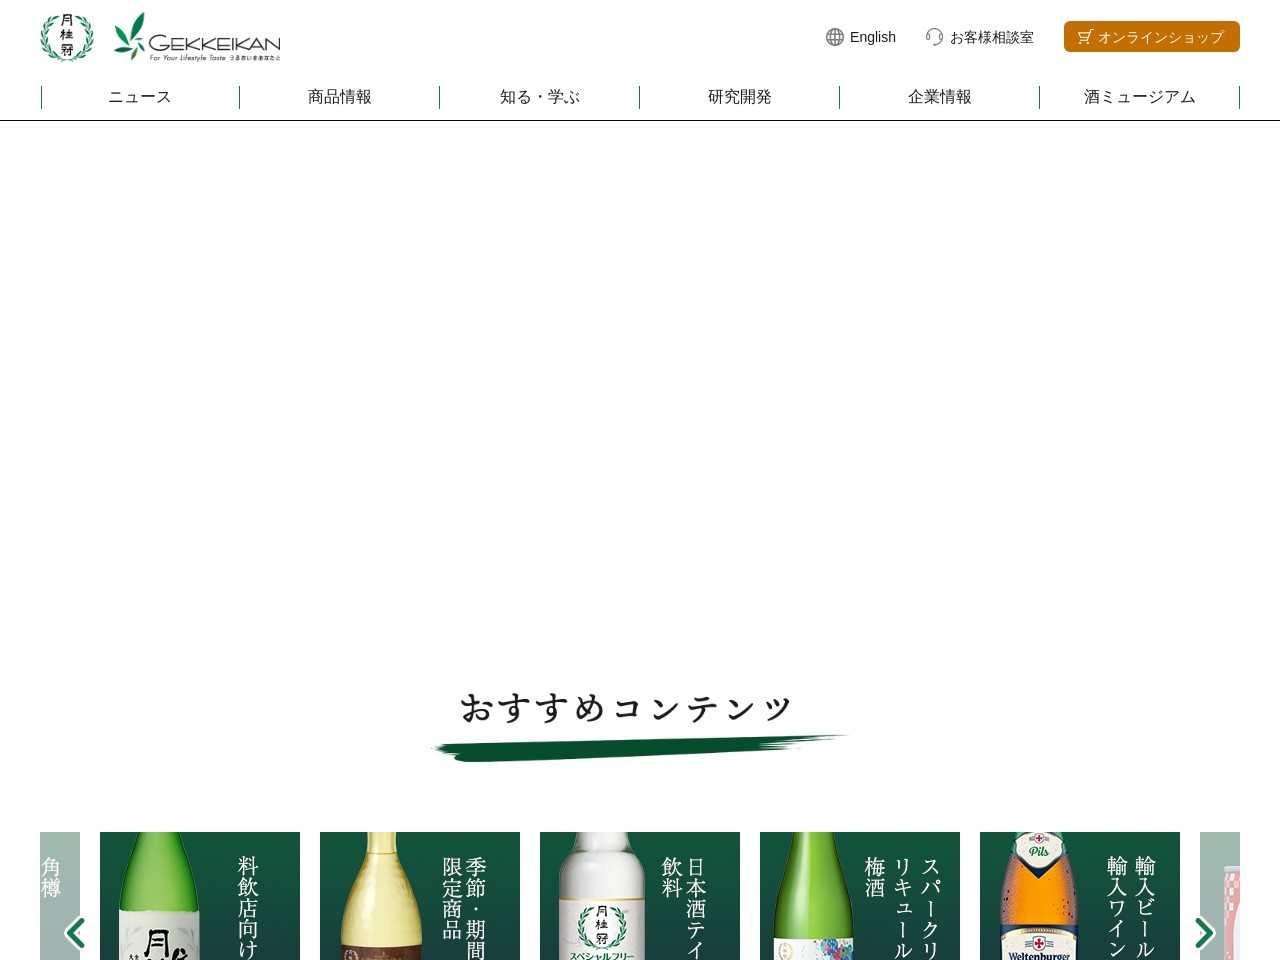Open the 商品情報 menu
The image size is (1280, 960).
click(340, 97)
